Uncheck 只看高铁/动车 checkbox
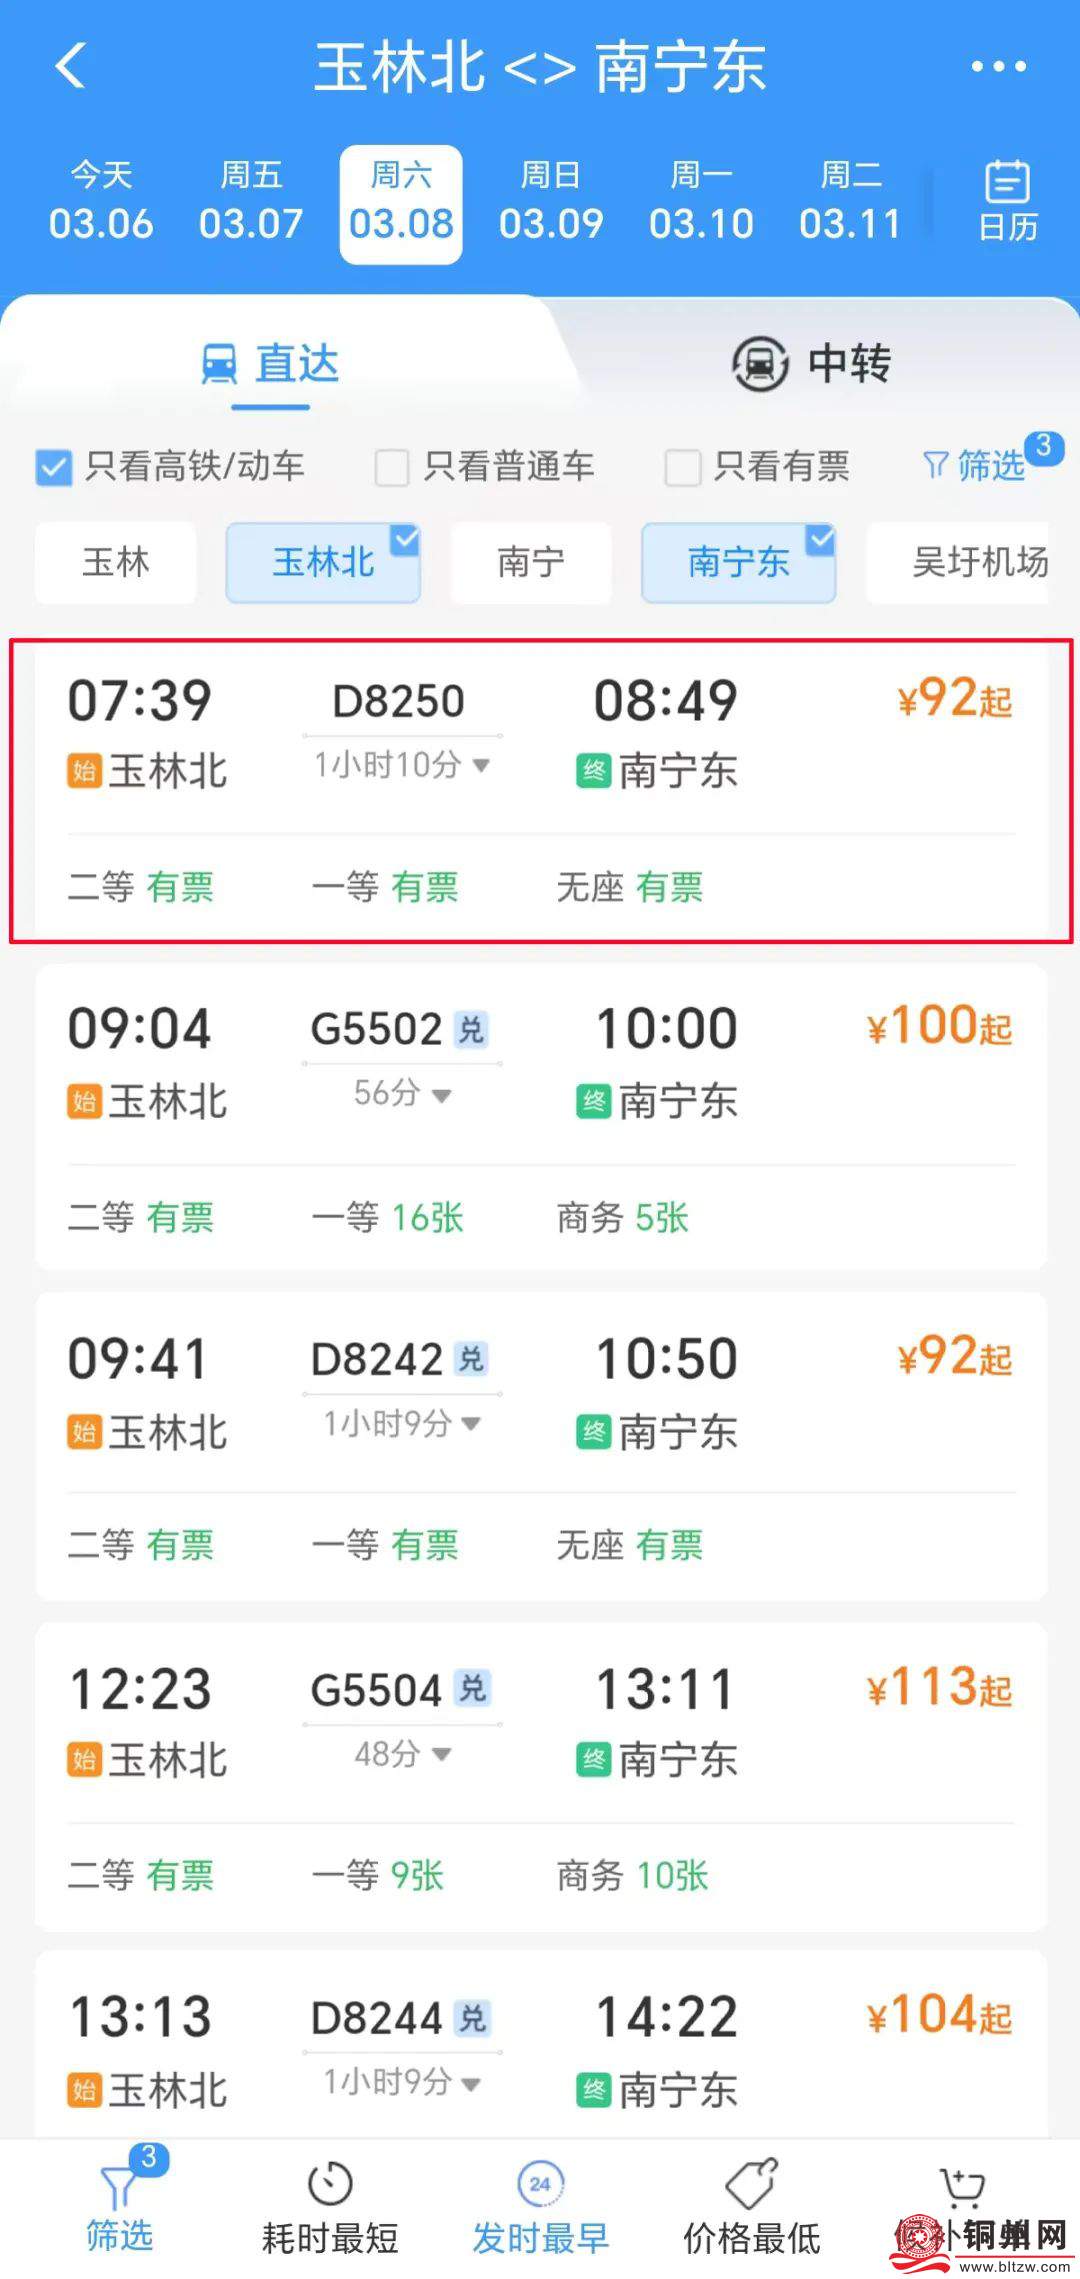This screenshot has height=2279, width=1080. pyautogui.click(x=54, y=467)
